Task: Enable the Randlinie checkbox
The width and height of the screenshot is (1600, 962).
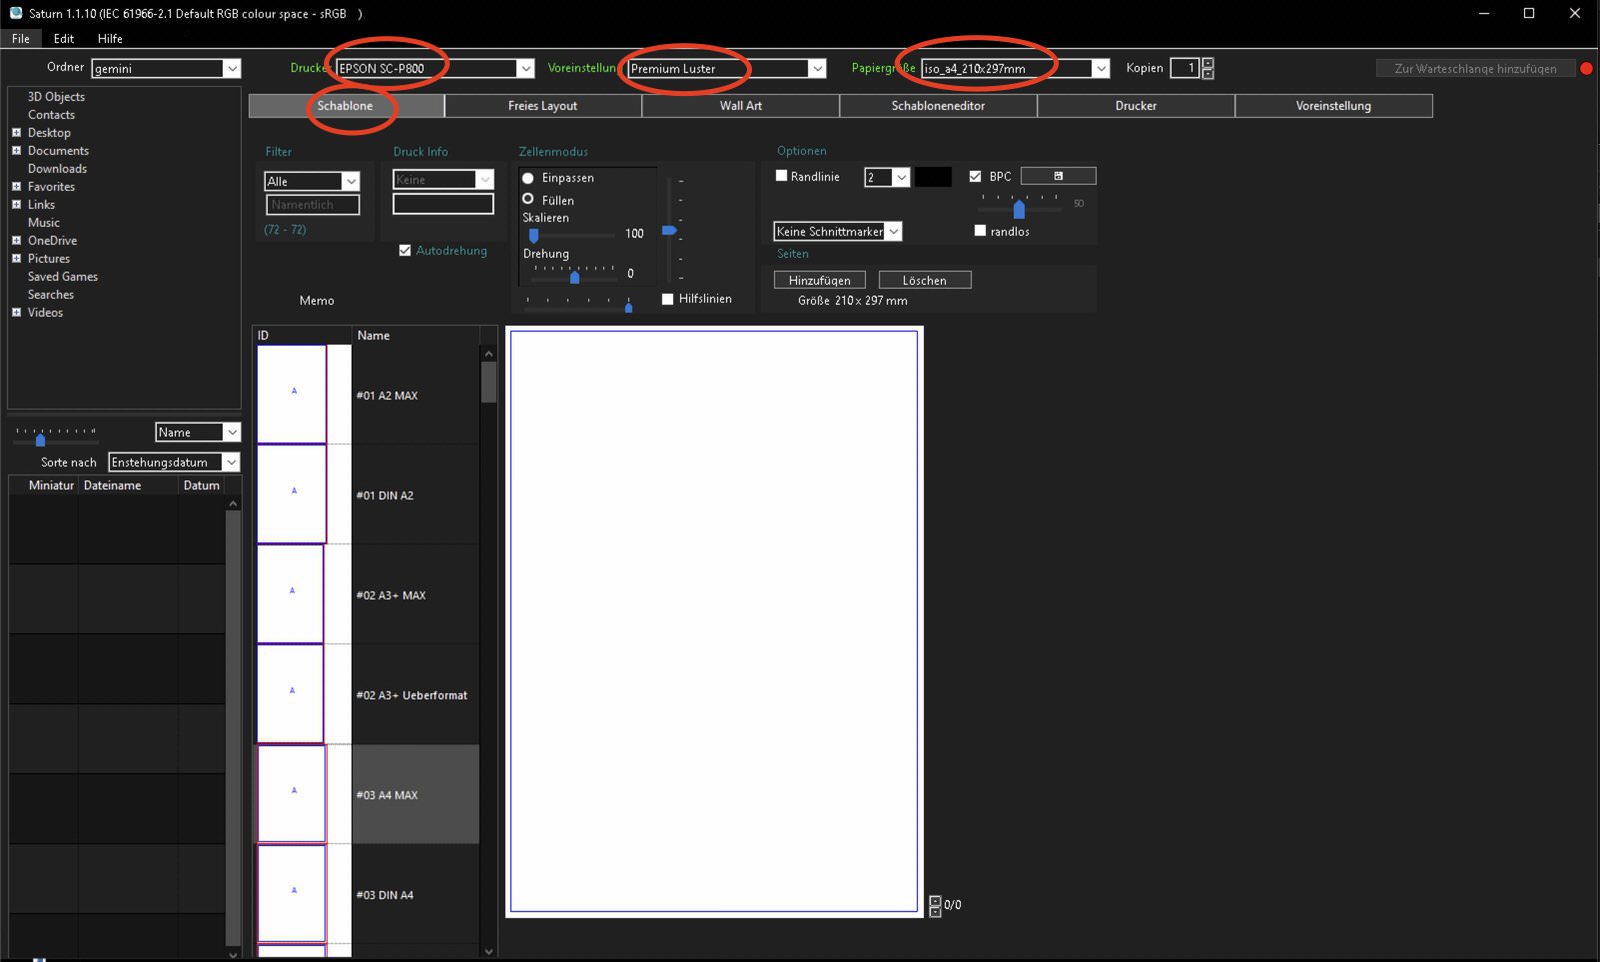Action: click(x=782, y=176)
